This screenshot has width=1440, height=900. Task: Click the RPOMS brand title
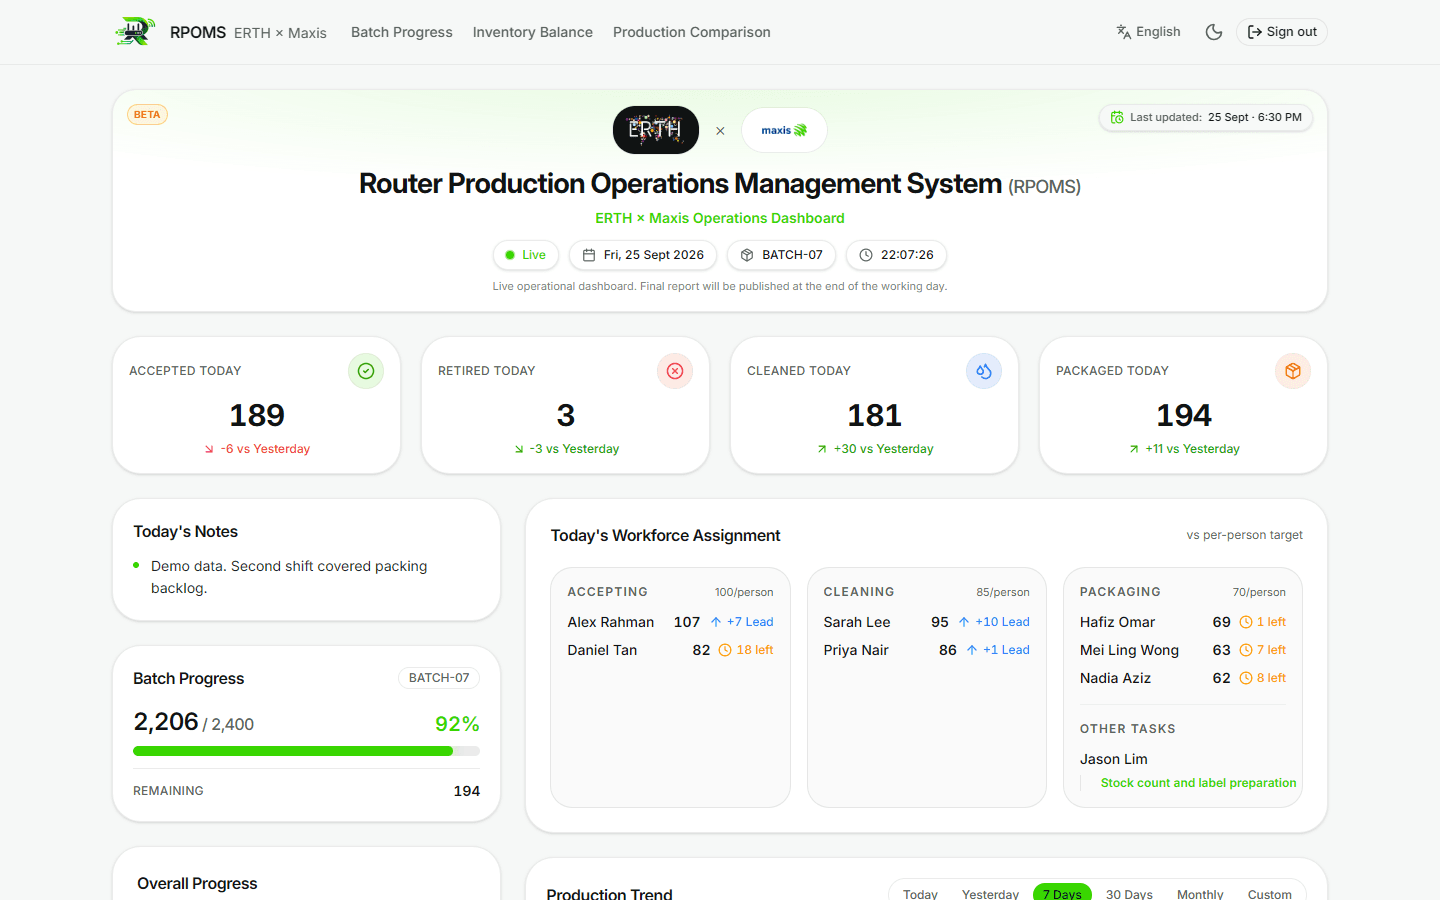[198, 32]
